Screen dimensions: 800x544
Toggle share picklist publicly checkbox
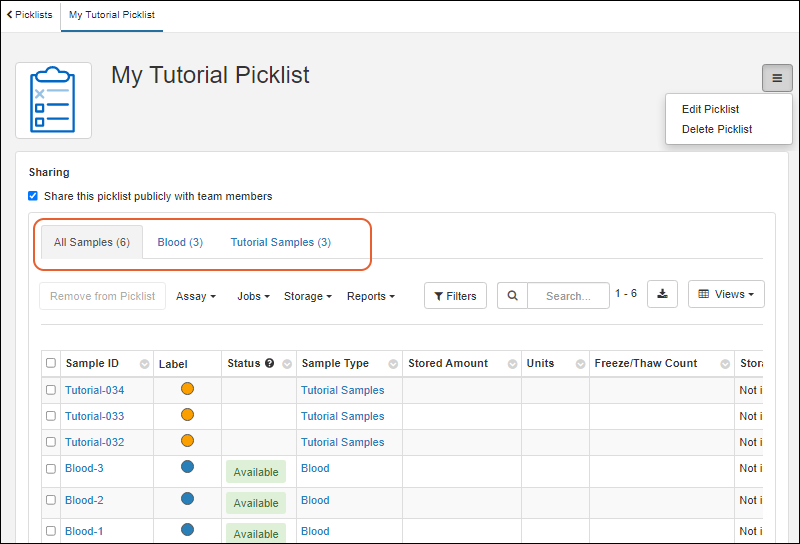click(33, 196)
